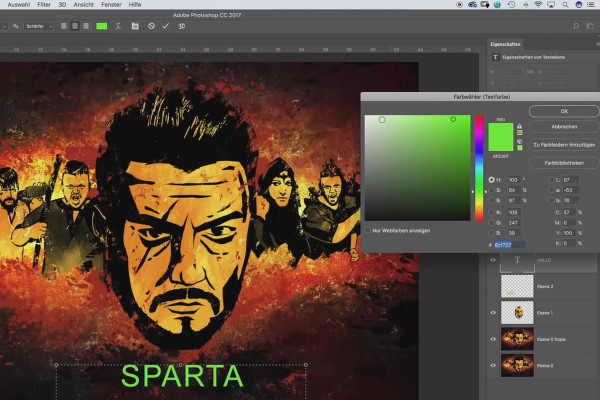Select the S saturation radio button

(491, 190)
